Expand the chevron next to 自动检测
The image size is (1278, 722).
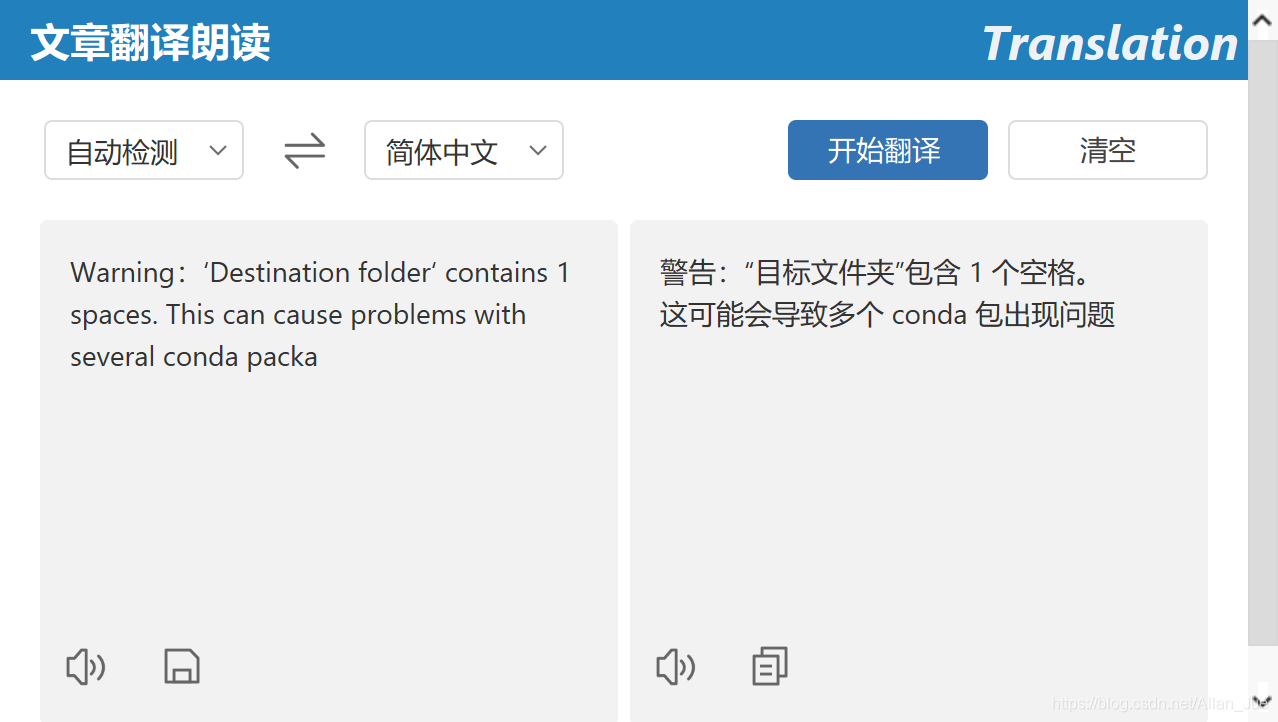(x=218, y=150)
